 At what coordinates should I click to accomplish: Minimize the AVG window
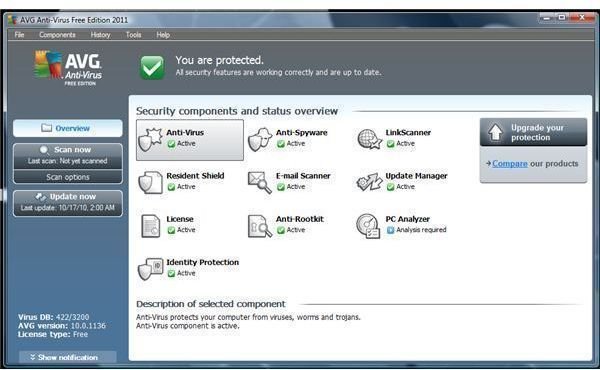pos(547,18)
